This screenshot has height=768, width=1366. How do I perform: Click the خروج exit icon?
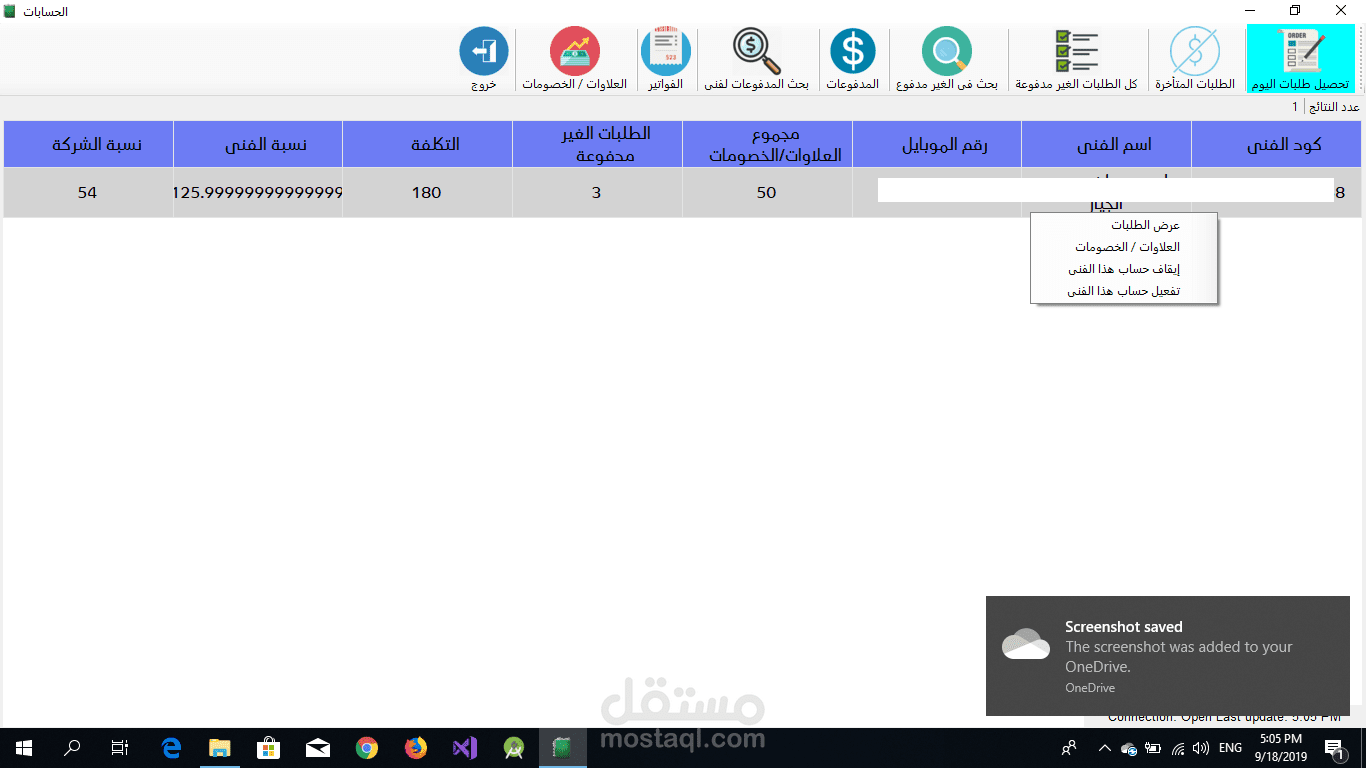484,59
